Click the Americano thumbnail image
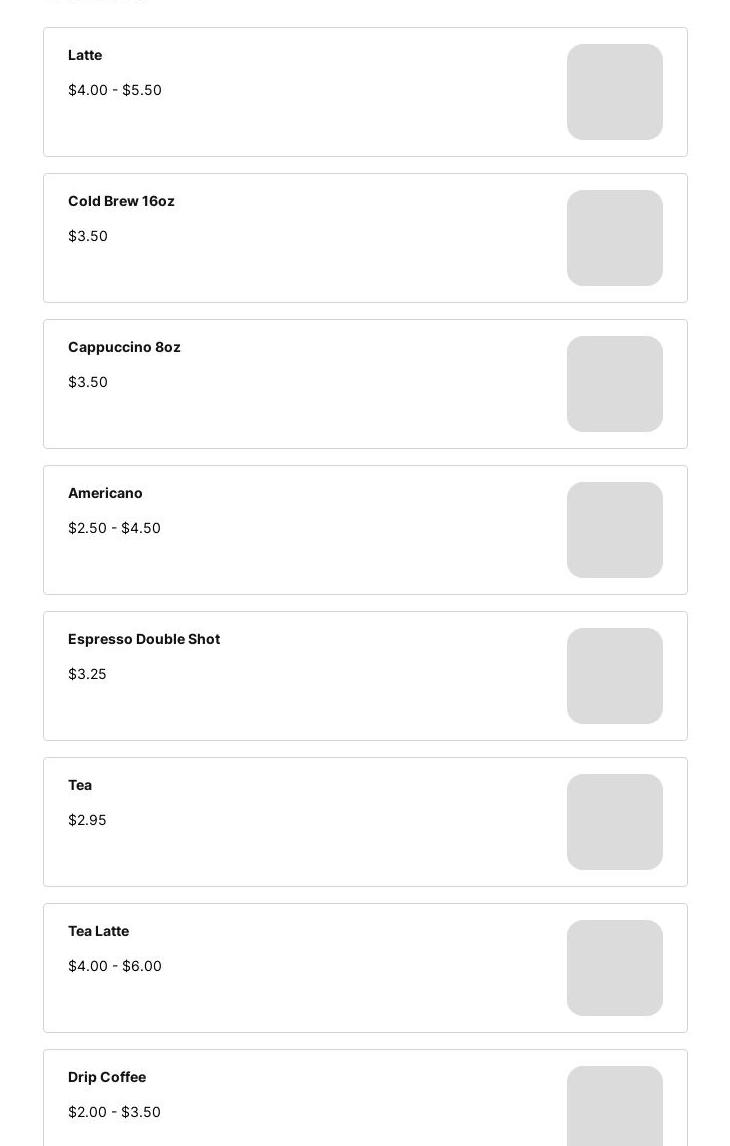 (x=614, y=530)
